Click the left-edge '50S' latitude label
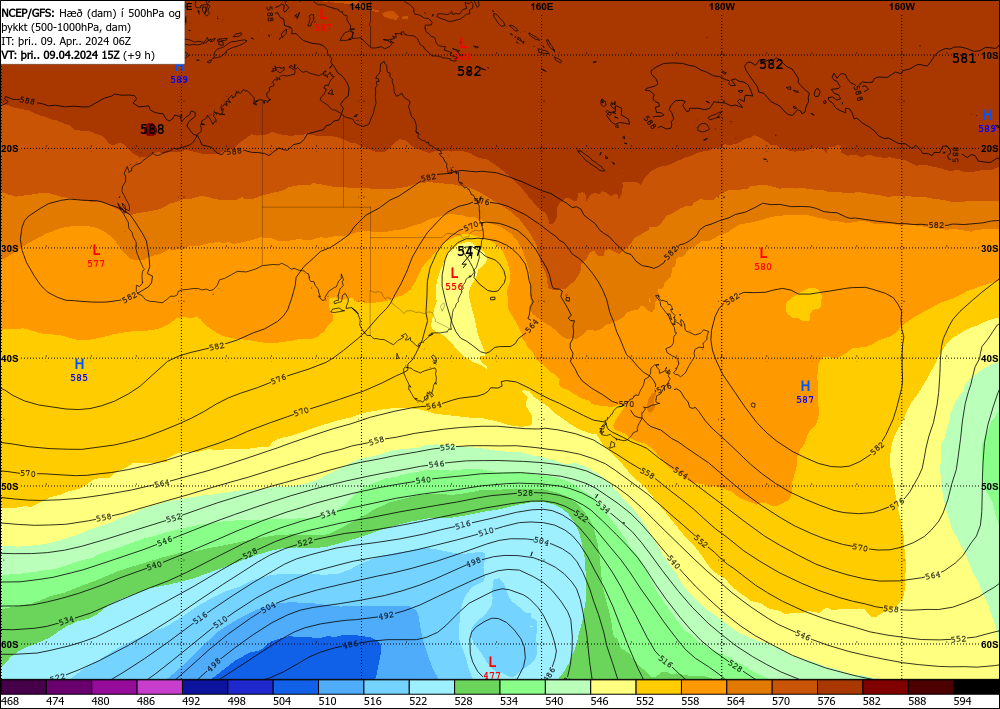 (10, 486)
